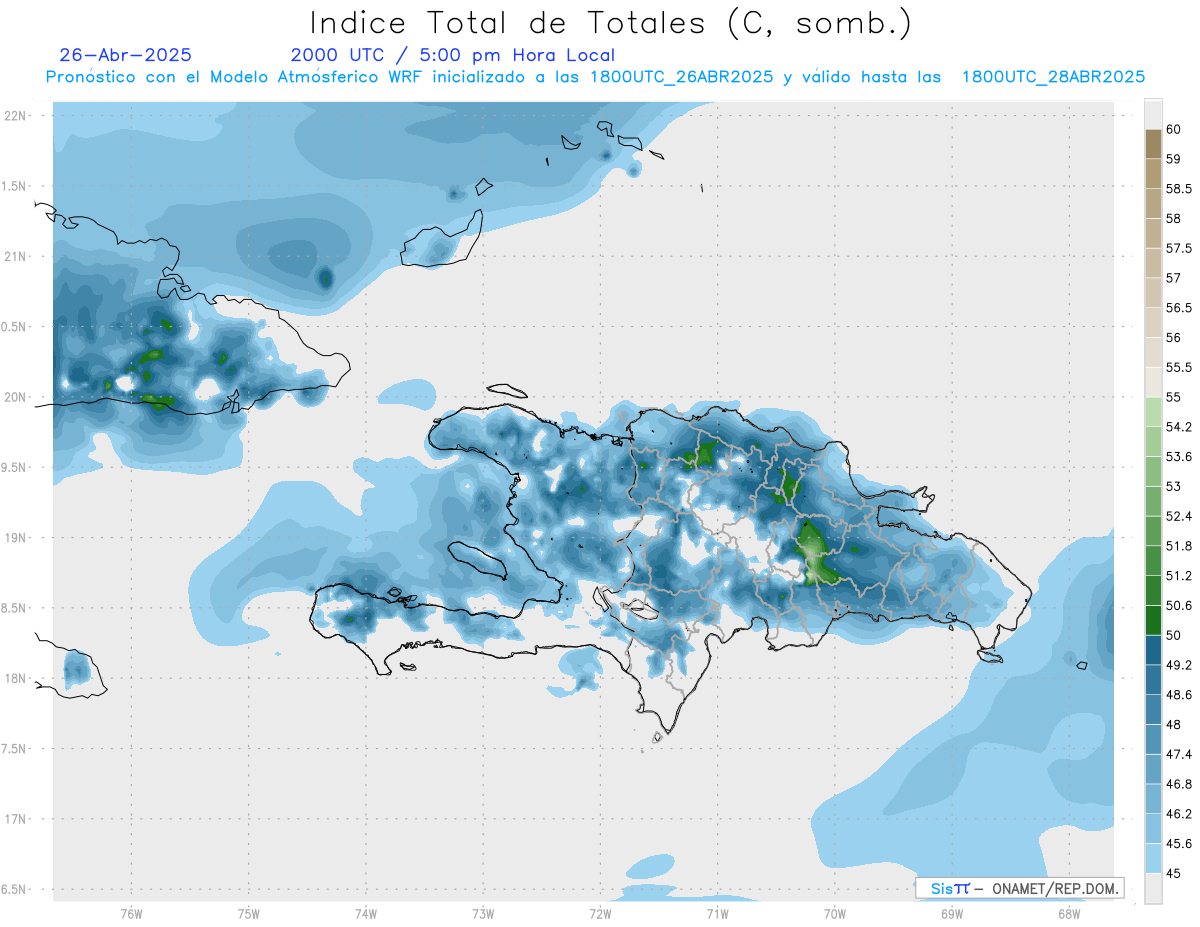This screenshot has width=1200, height=927.
Task: Click the 'SisTT – ONAMET/REP.DOM.' credit box
Action: tap(1020, 888)
